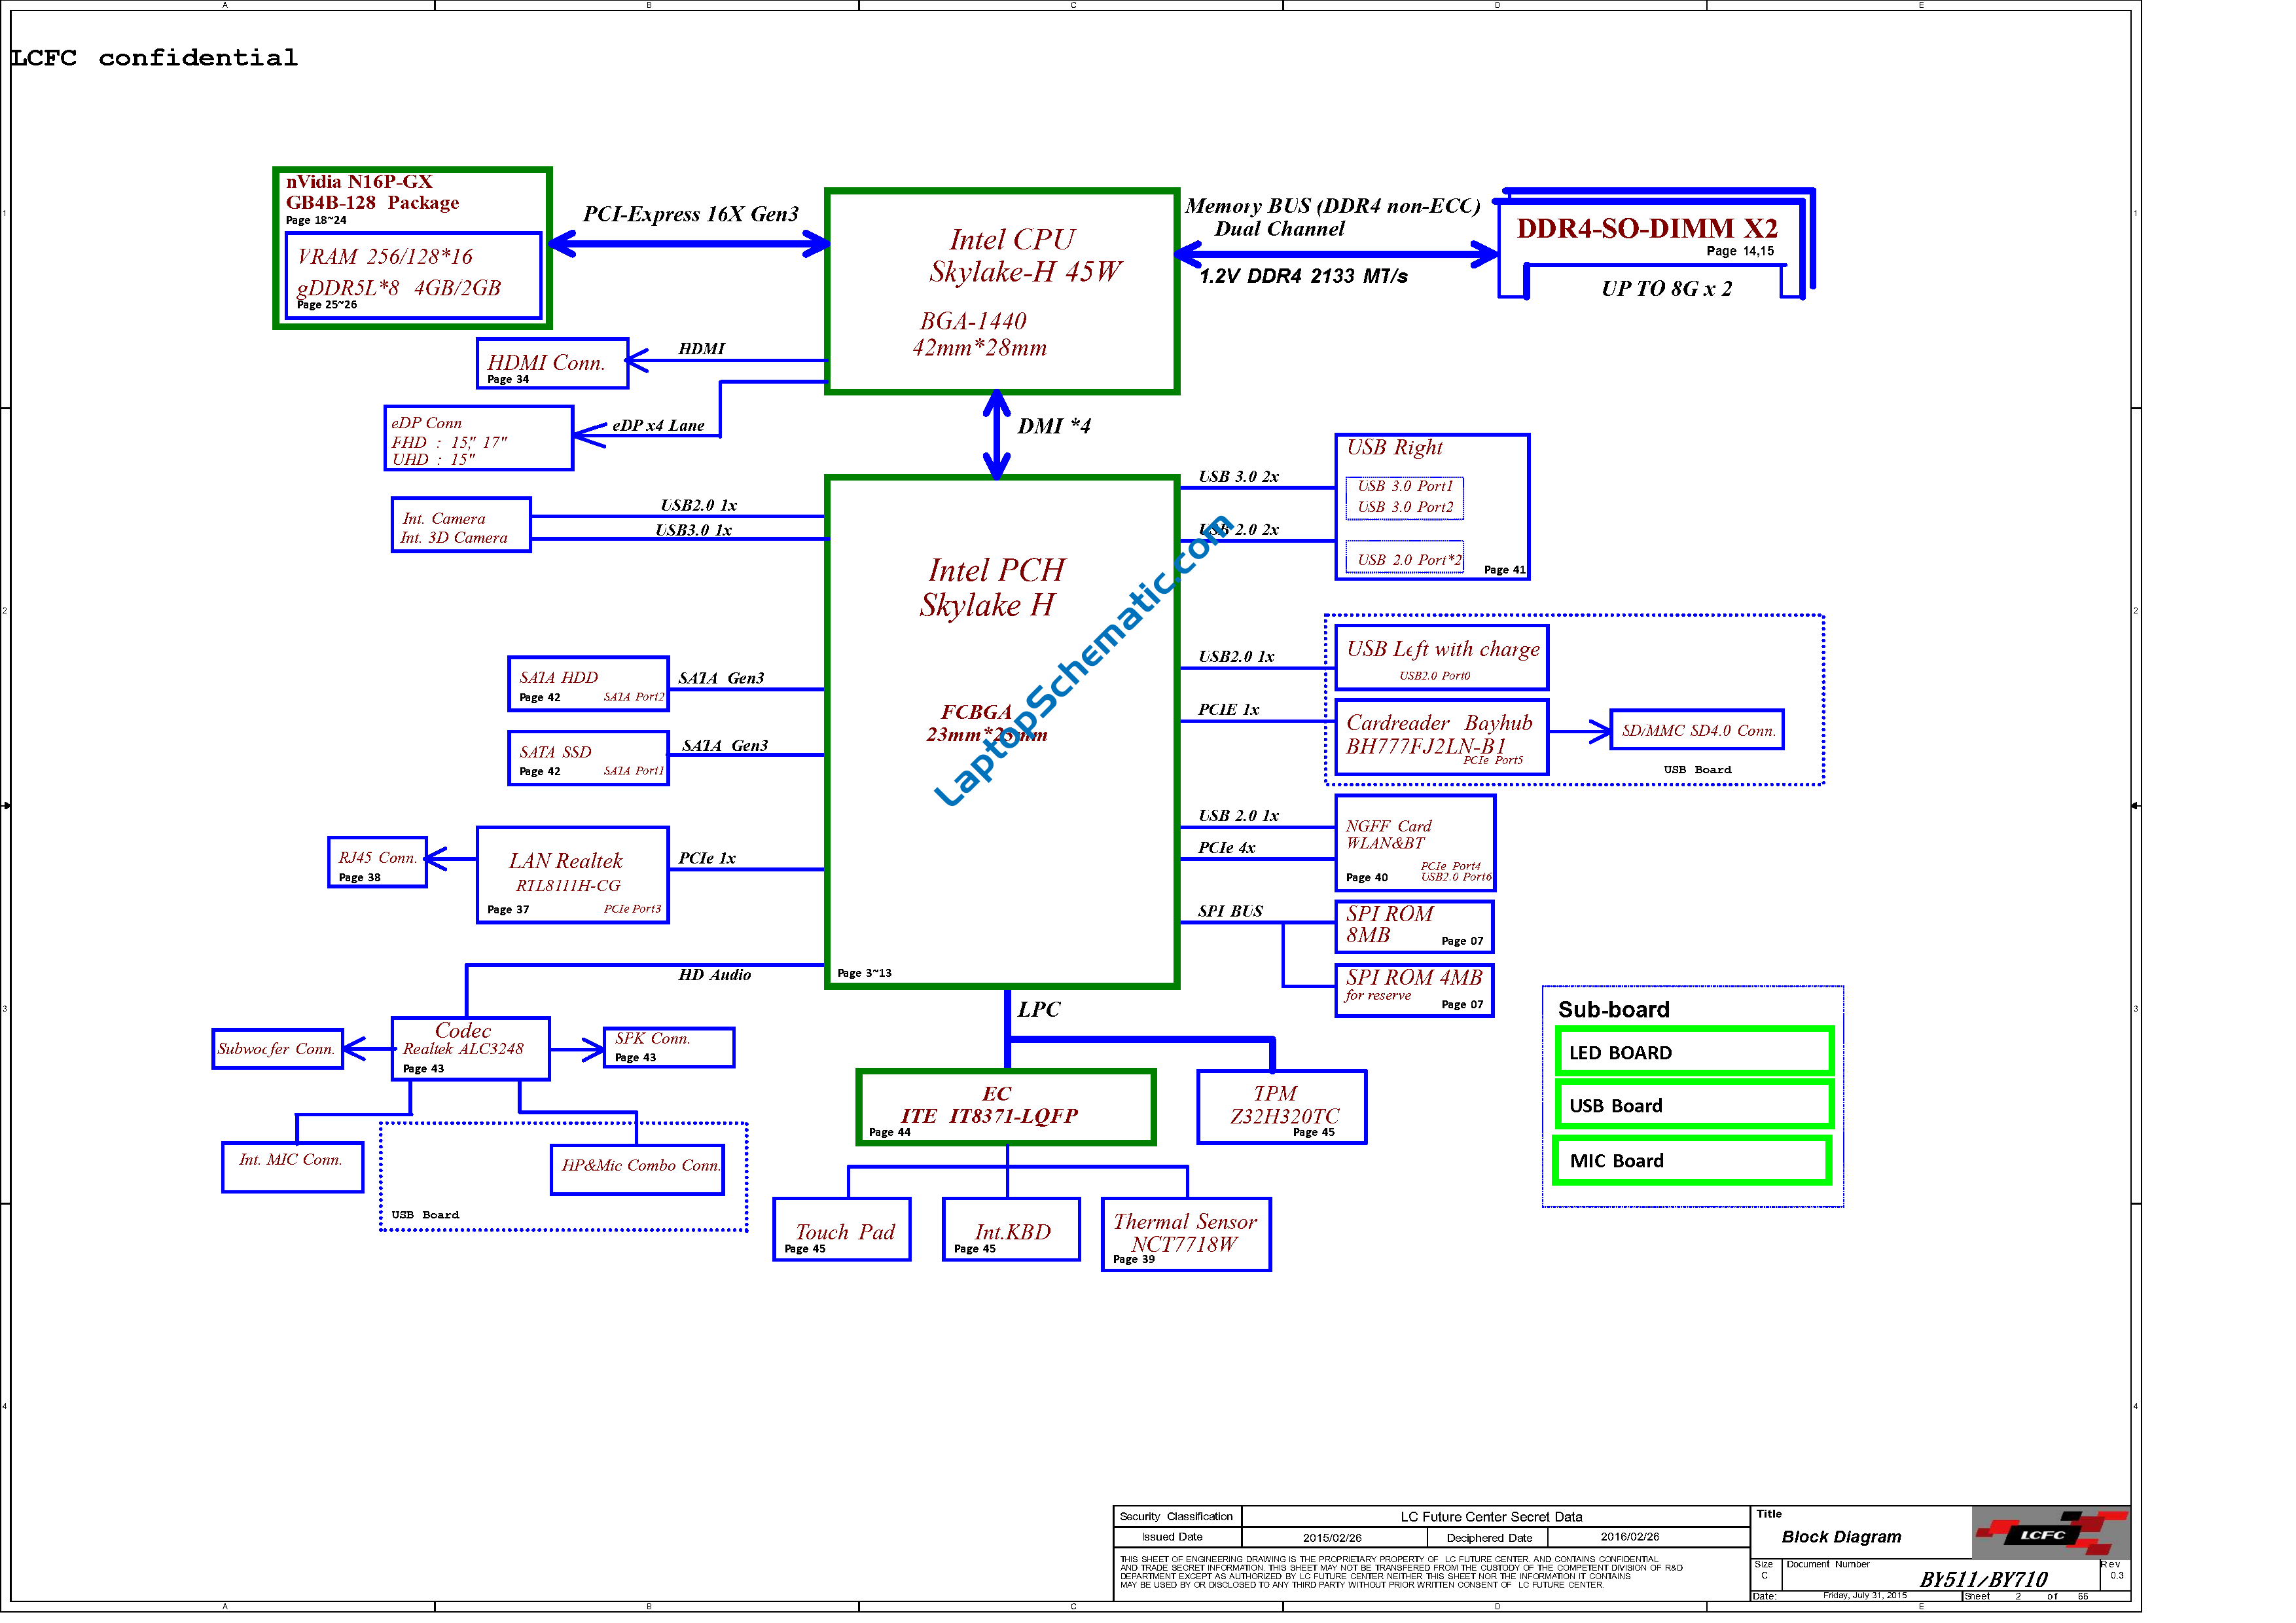Viewport: 2296px width, 1623px height.
Task: Click the 'USB 3.0 Port1' entry
Action: click(x=1405, y=486)
